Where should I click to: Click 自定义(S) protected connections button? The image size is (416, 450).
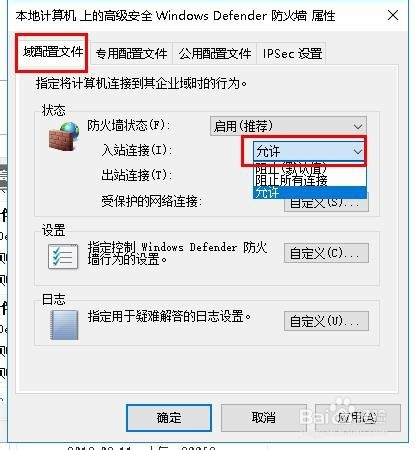pos(326,204)
